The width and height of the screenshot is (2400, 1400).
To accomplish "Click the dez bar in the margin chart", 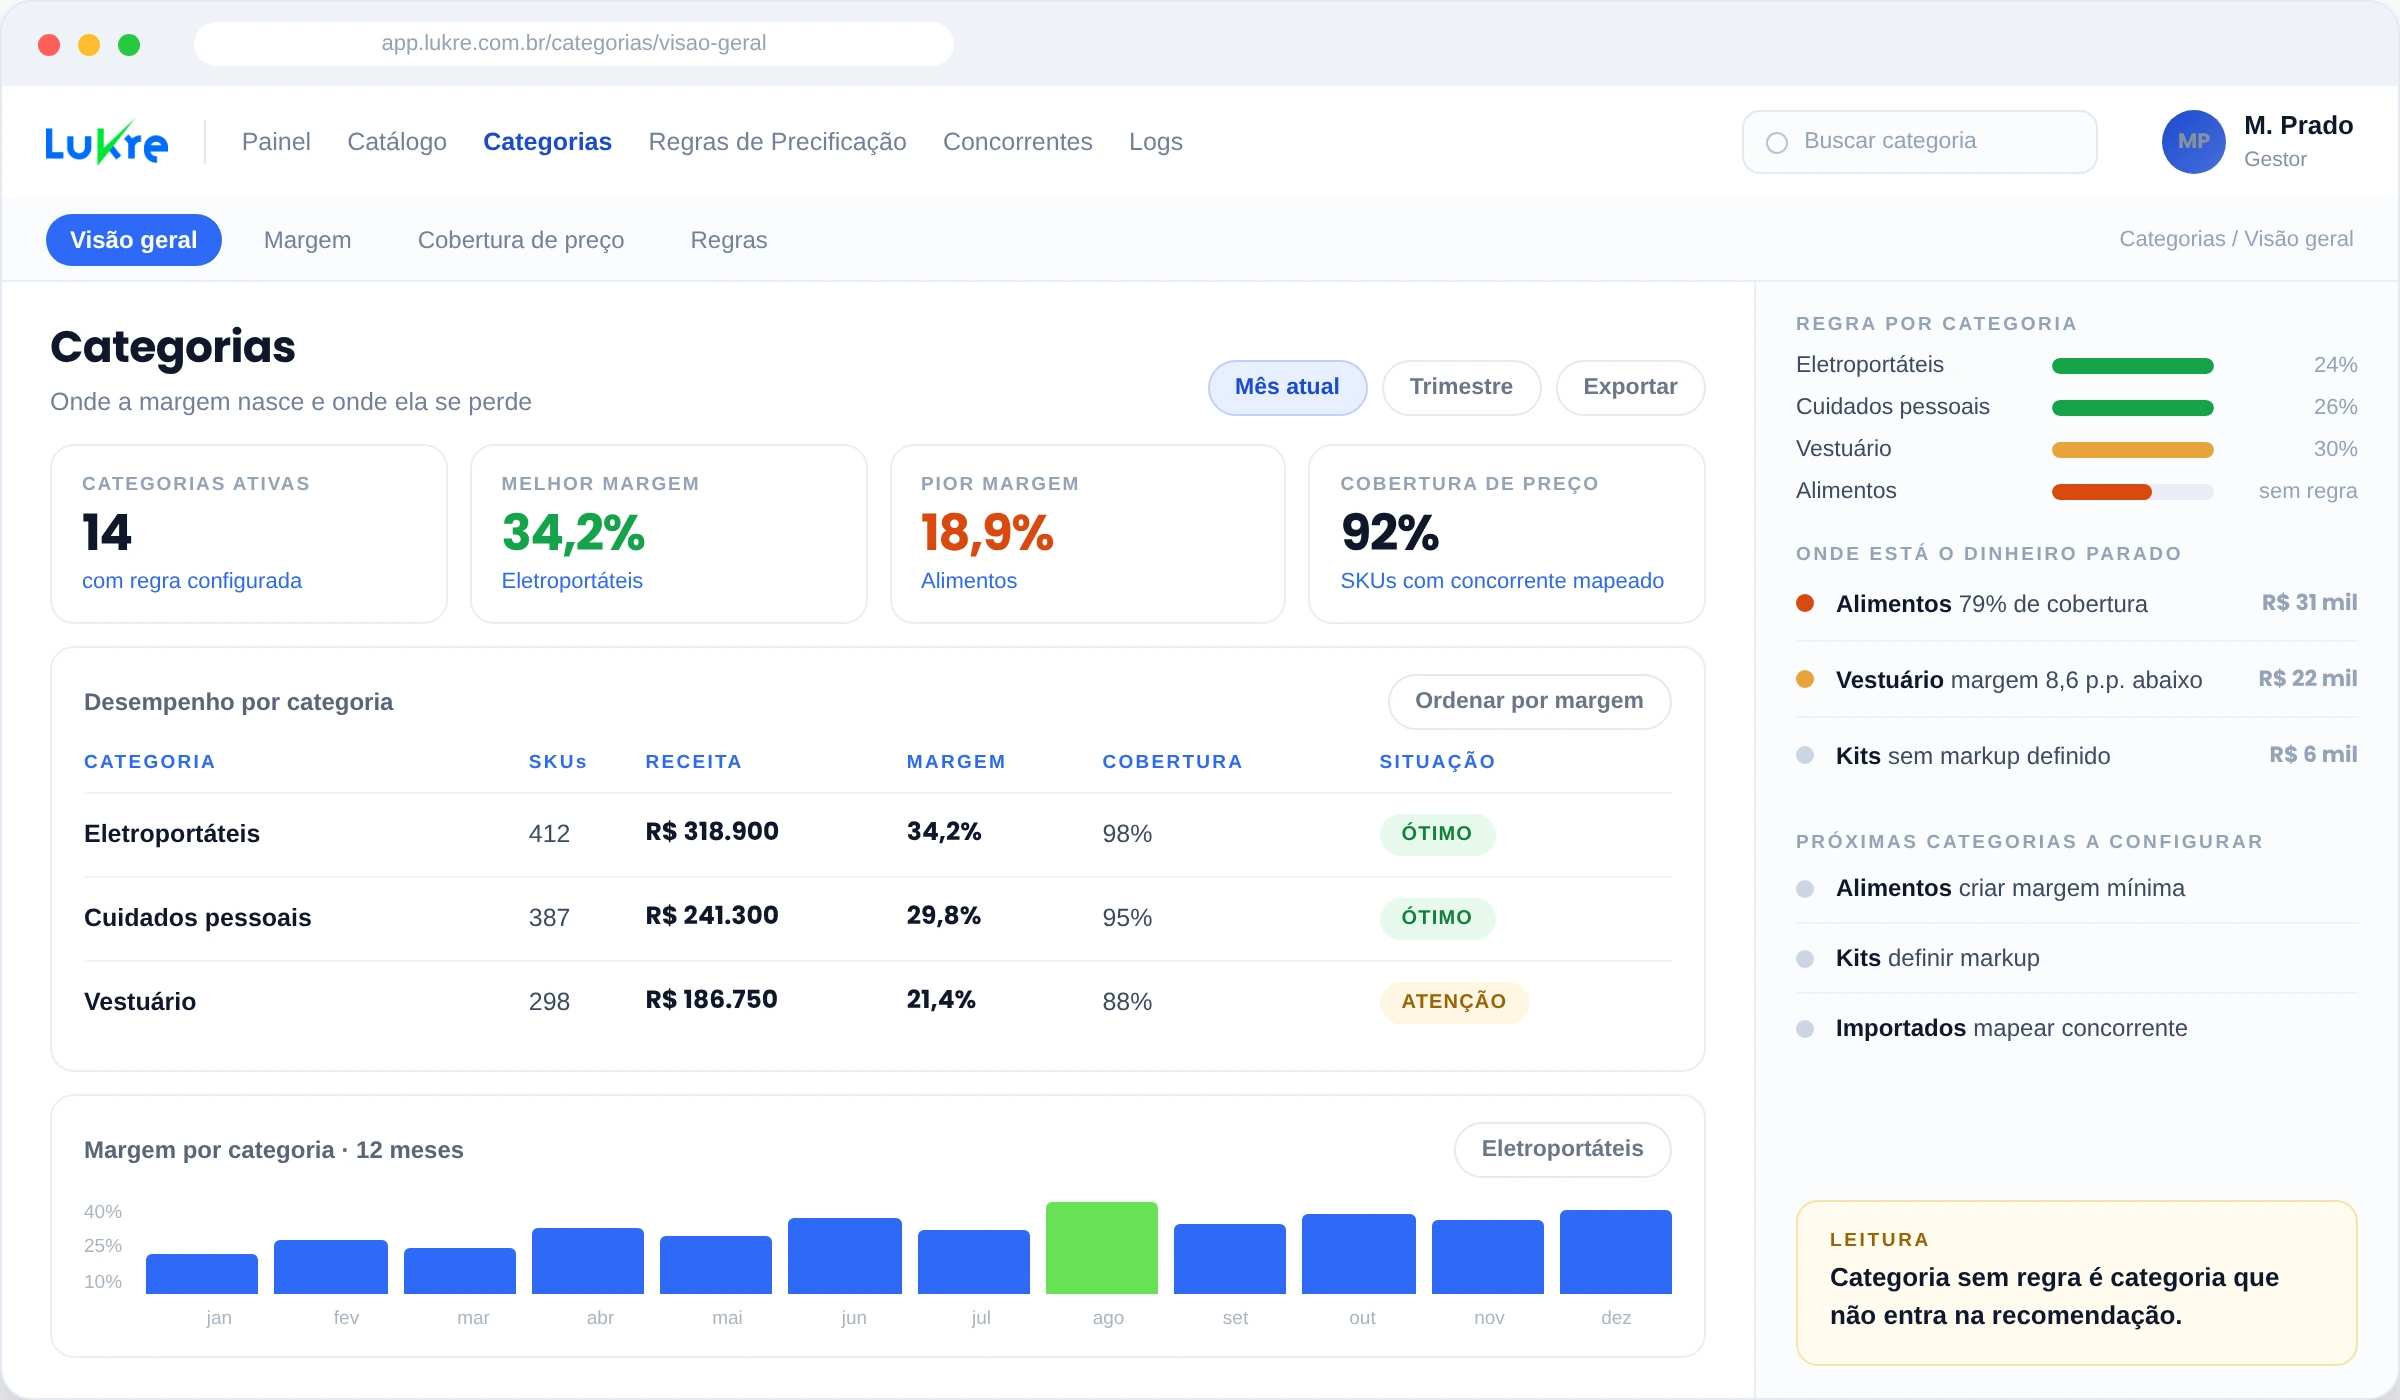I will pyautogui.click(x=1616, y=1252).
